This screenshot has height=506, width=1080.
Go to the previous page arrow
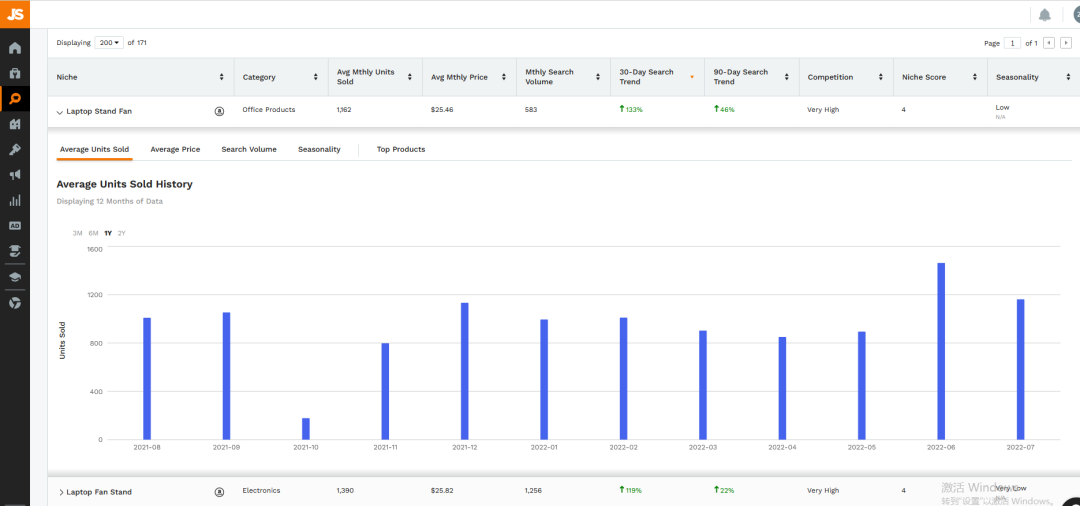pyautogui.click(x=1049, y=43)
